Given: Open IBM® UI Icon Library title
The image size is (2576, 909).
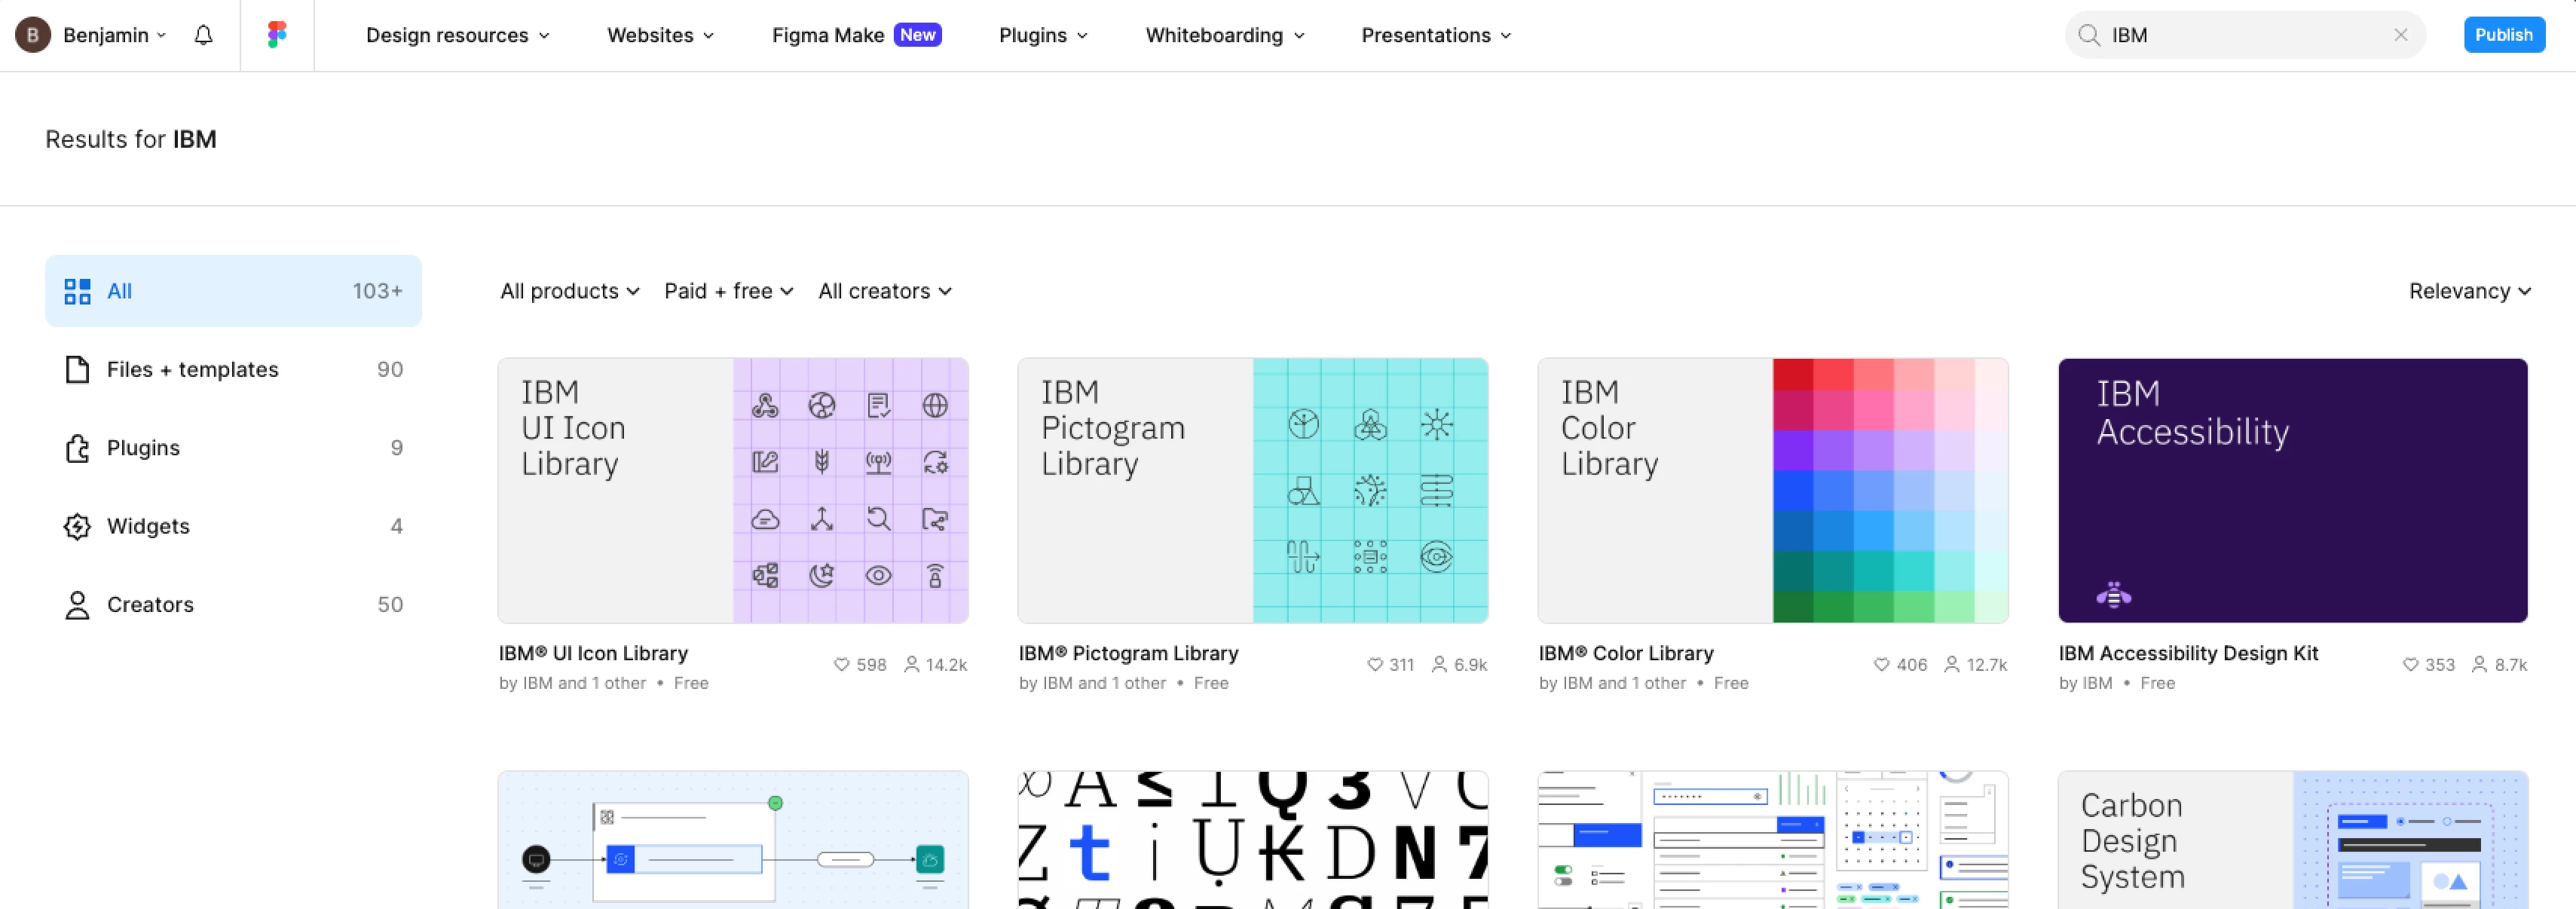Looking at the screenshot, I should point(593,653).
